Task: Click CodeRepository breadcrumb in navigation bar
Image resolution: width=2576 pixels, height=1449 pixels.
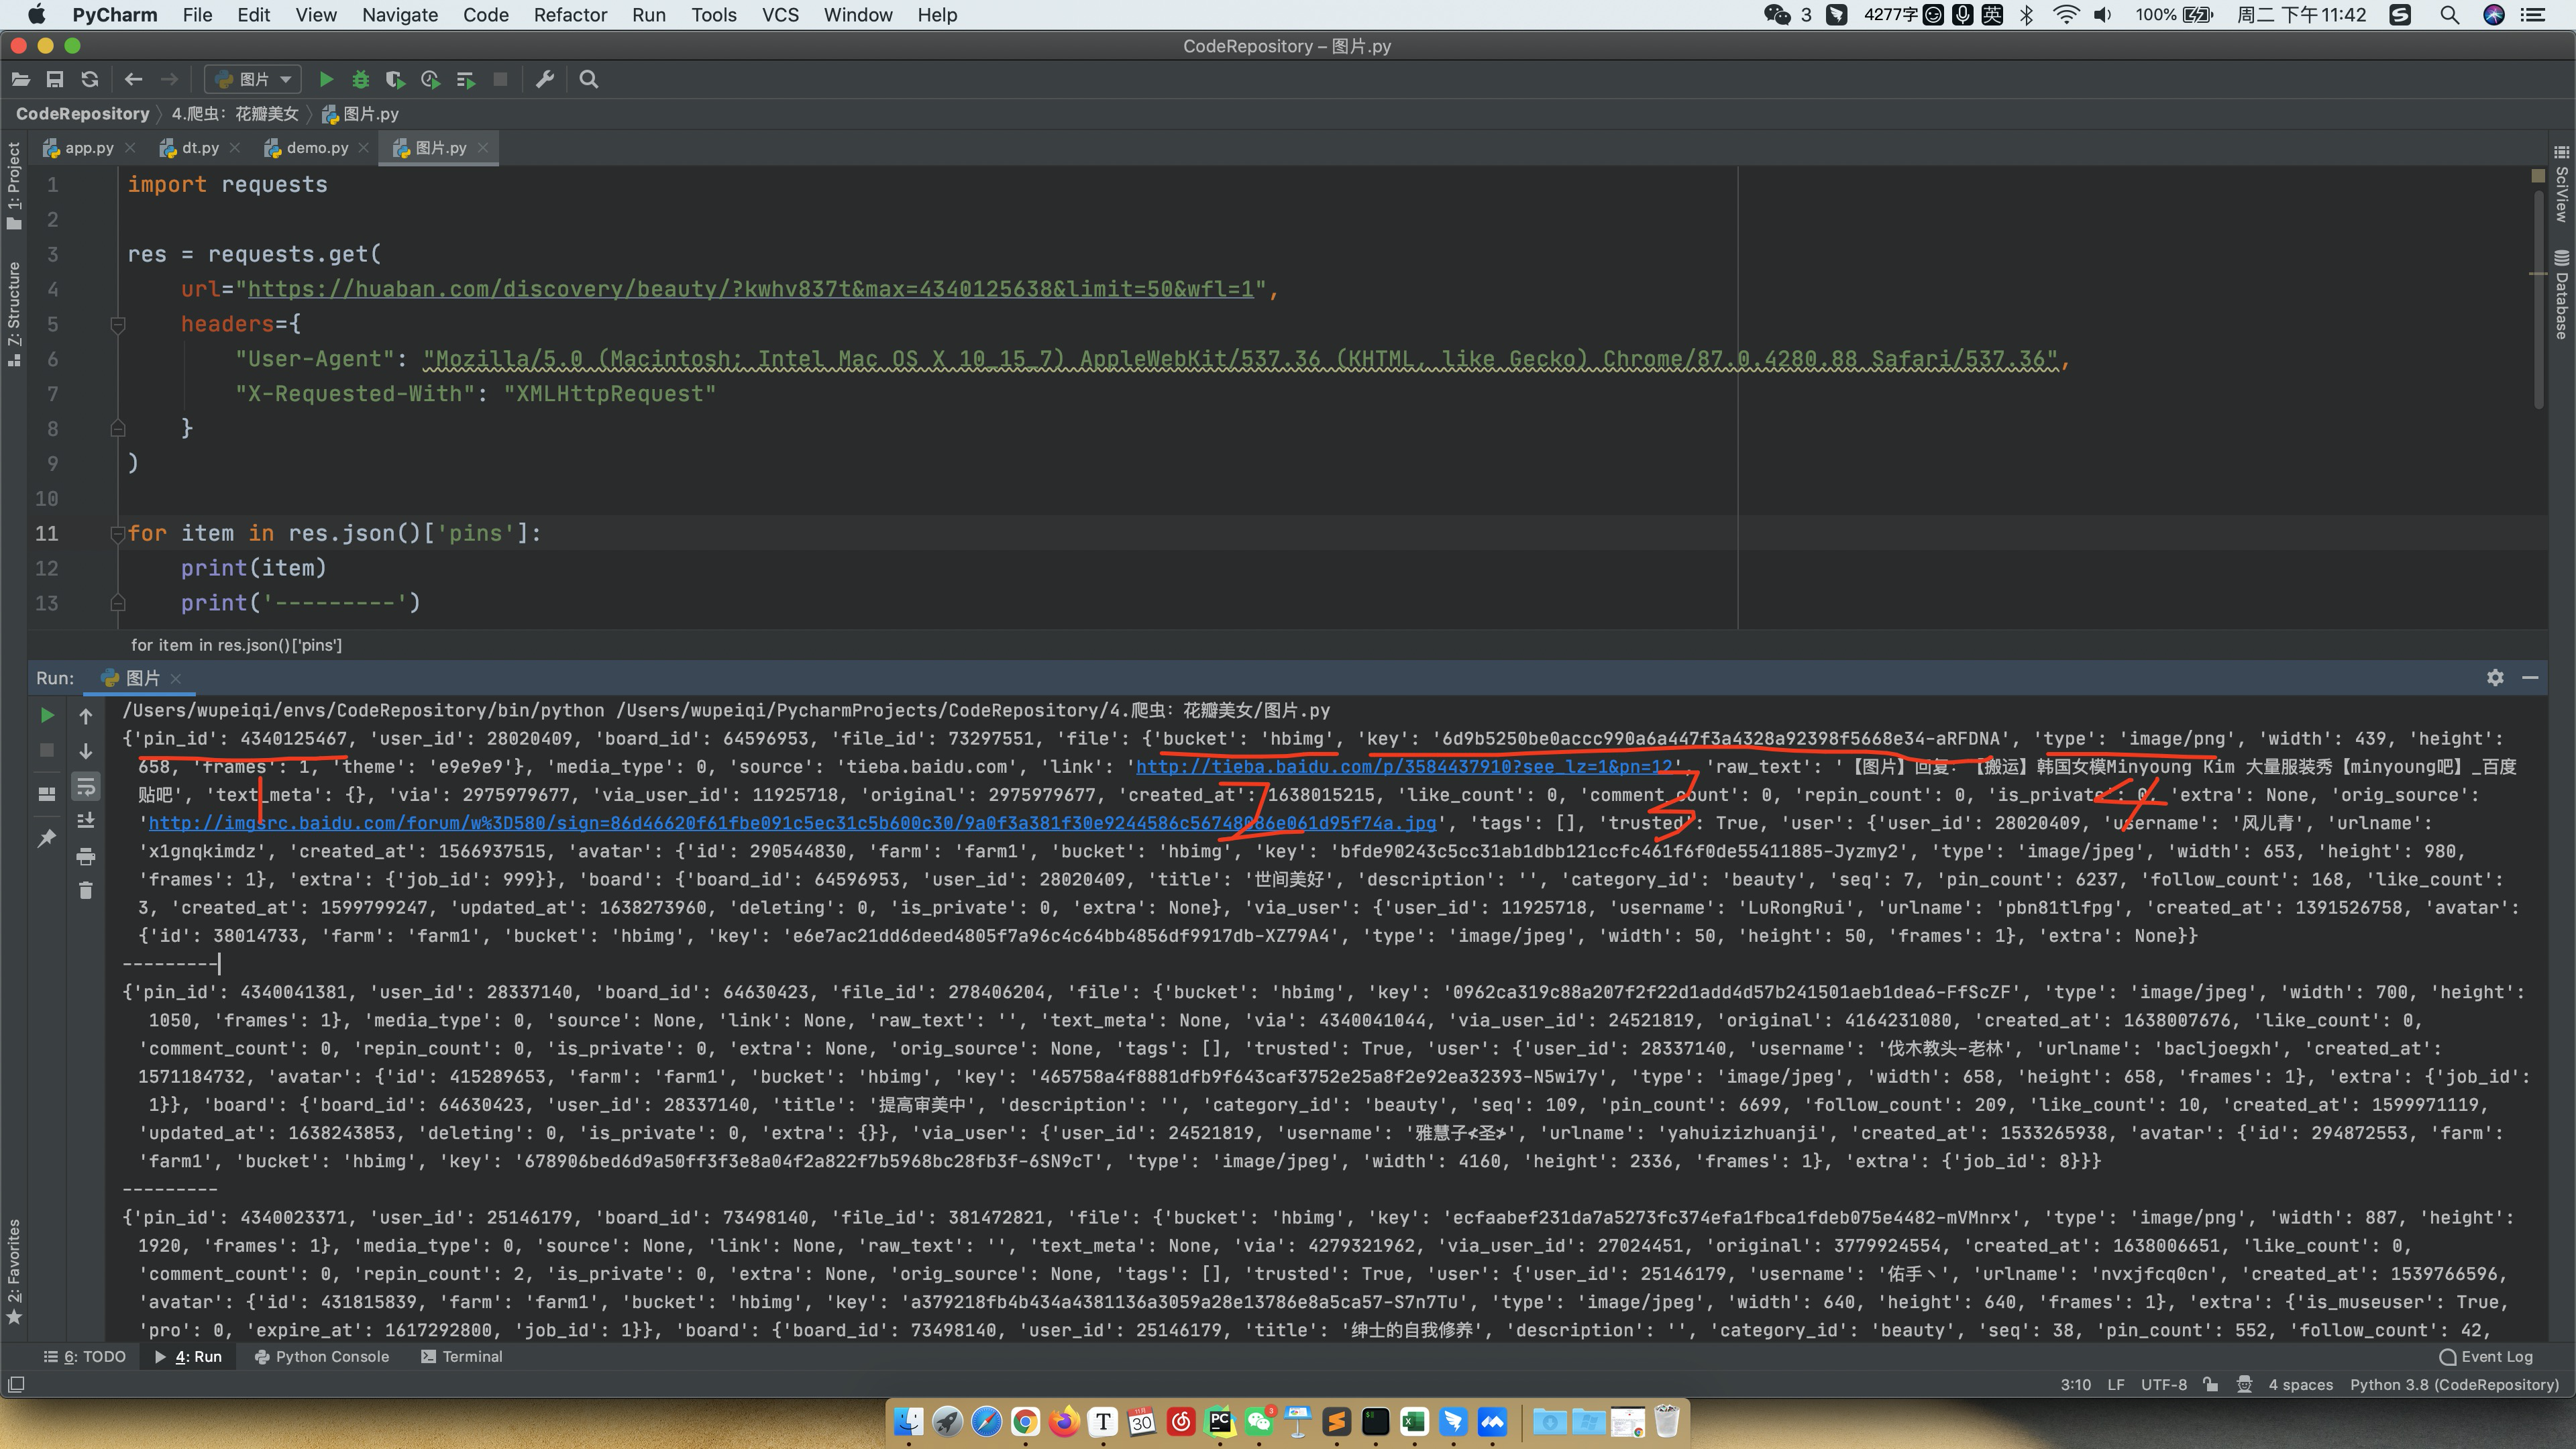Action: pyautogui.click(x=82, y=113)
